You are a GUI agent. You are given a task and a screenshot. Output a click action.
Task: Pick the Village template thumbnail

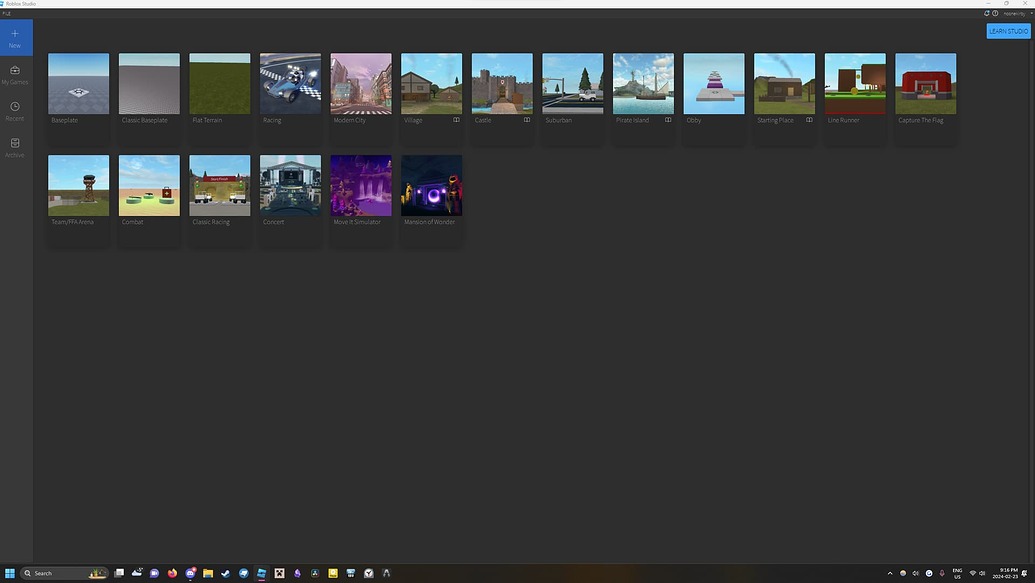(x=432, y=84)
